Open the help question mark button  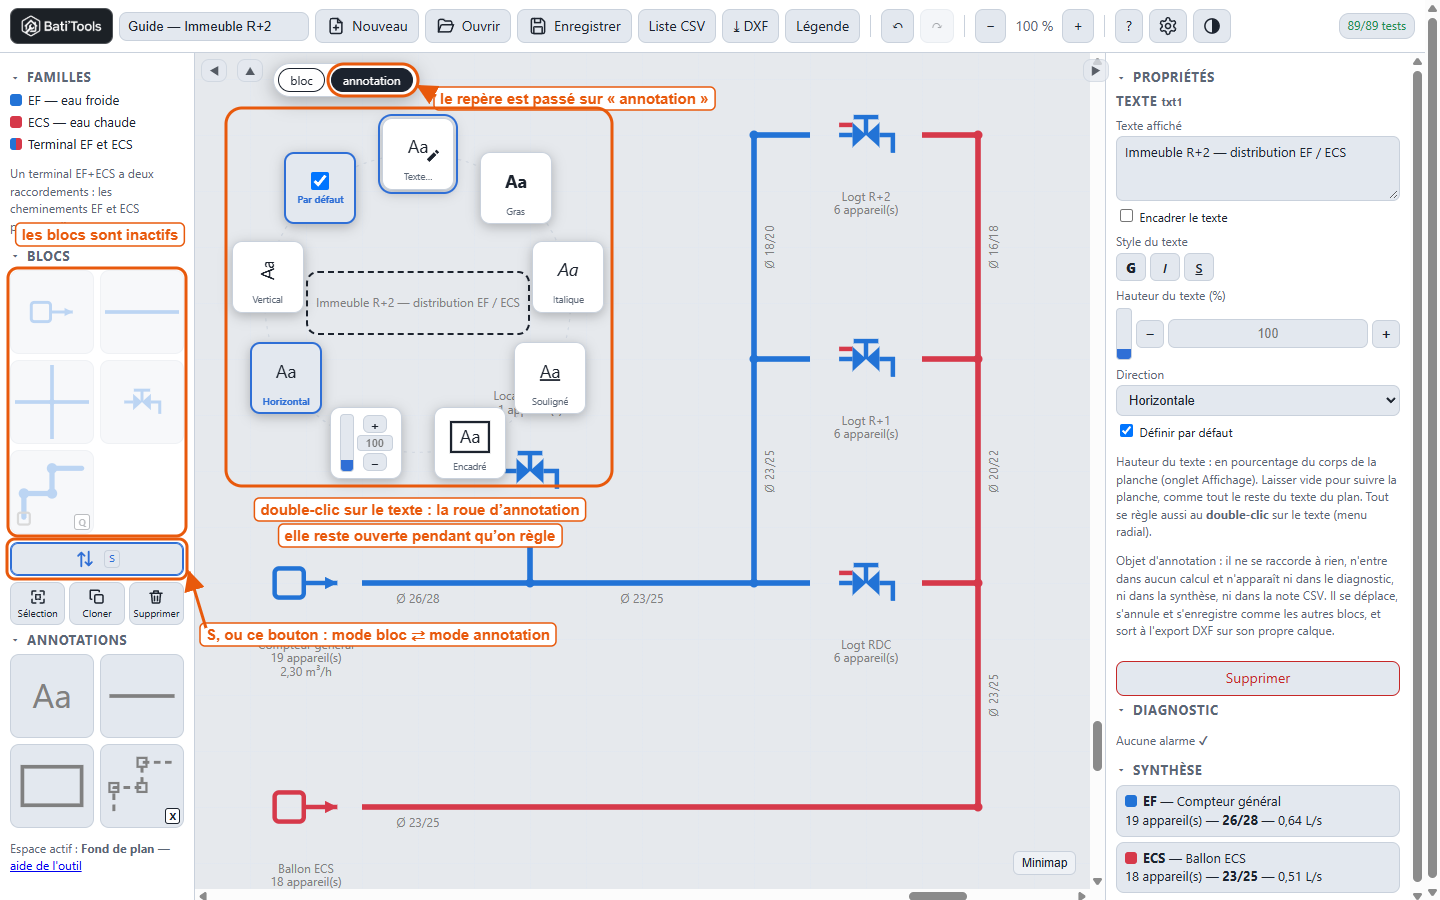click(x=1129, y=26)
